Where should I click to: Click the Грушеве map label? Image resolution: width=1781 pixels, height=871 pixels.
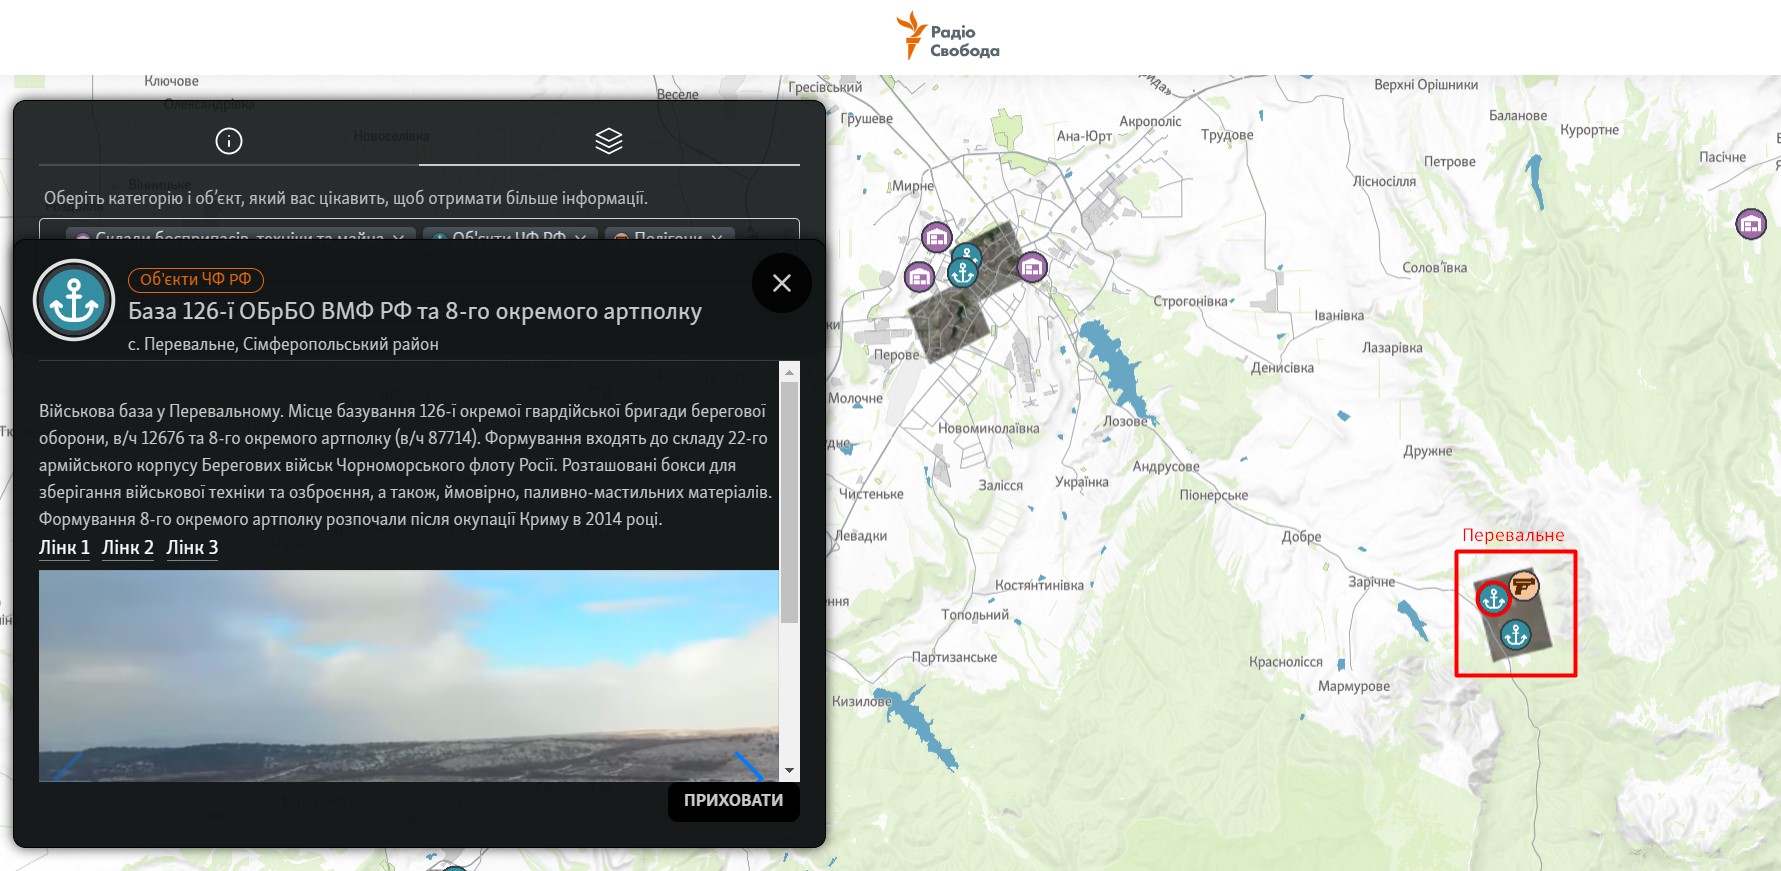click(x=867, y=119)
